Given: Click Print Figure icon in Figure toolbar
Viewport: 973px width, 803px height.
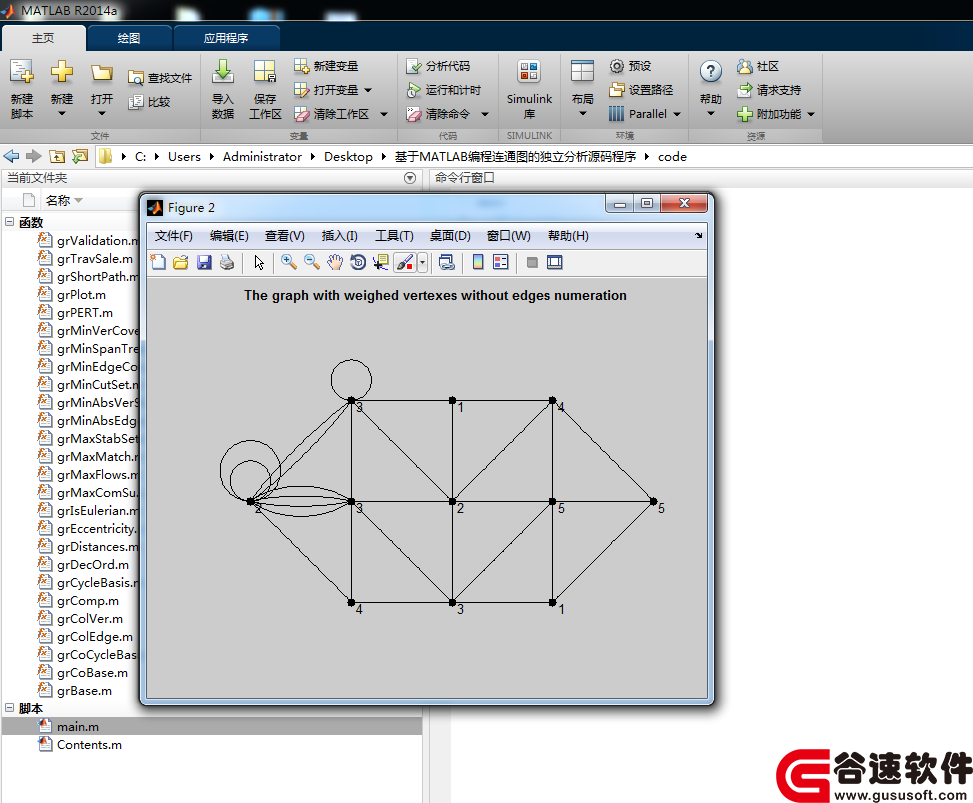Looking at the screenshot, I should 227,262.
